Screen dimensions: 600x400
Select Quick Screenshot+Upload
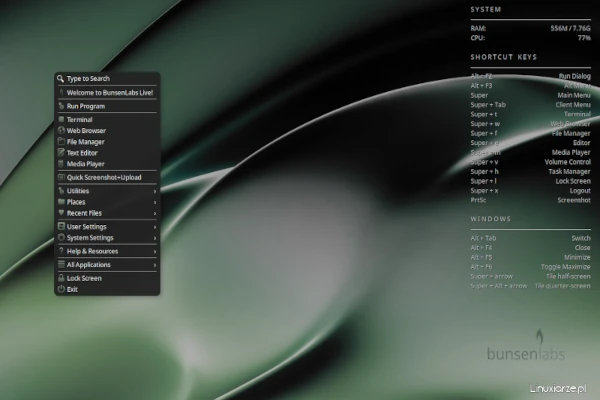[x=104, y=177]
